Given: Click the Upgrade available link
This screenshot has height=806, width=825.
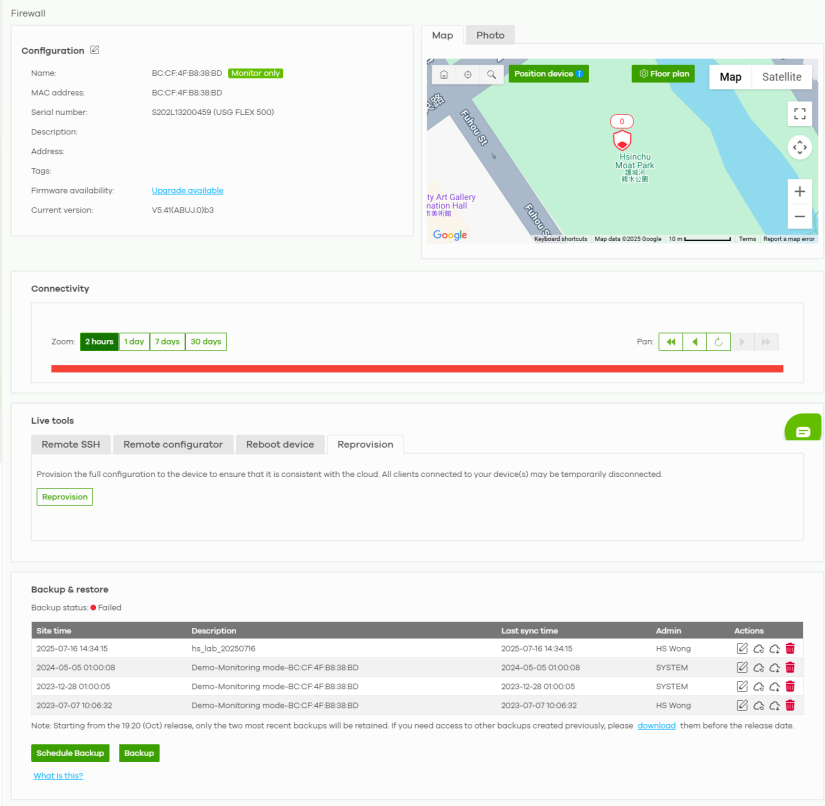Looking at the screenshot, I should point(187,191).
